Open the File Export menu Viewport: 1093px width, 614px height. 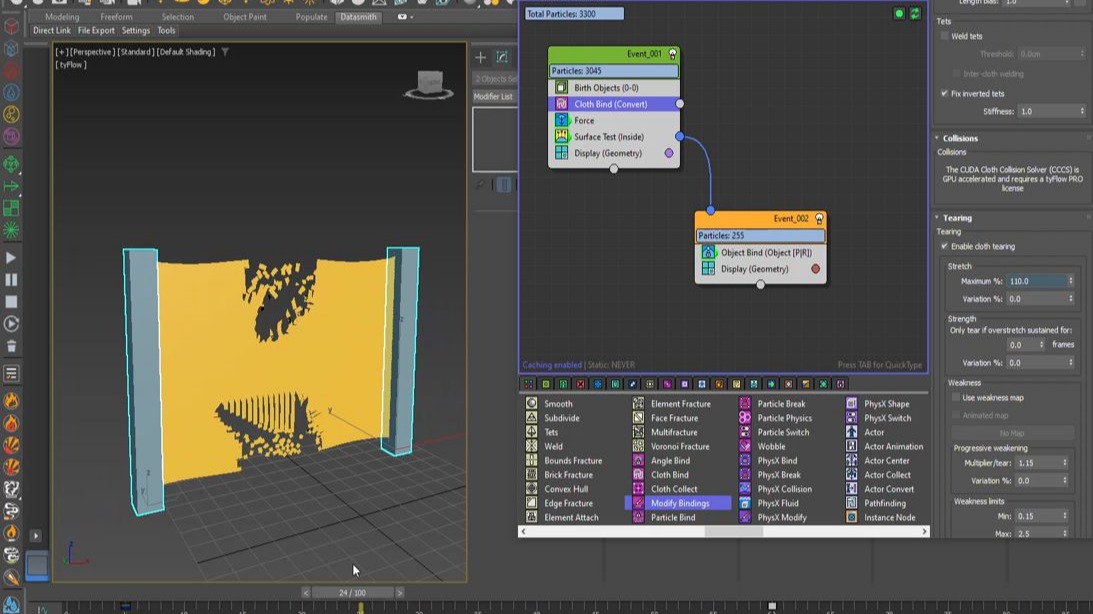pos(96,31)
